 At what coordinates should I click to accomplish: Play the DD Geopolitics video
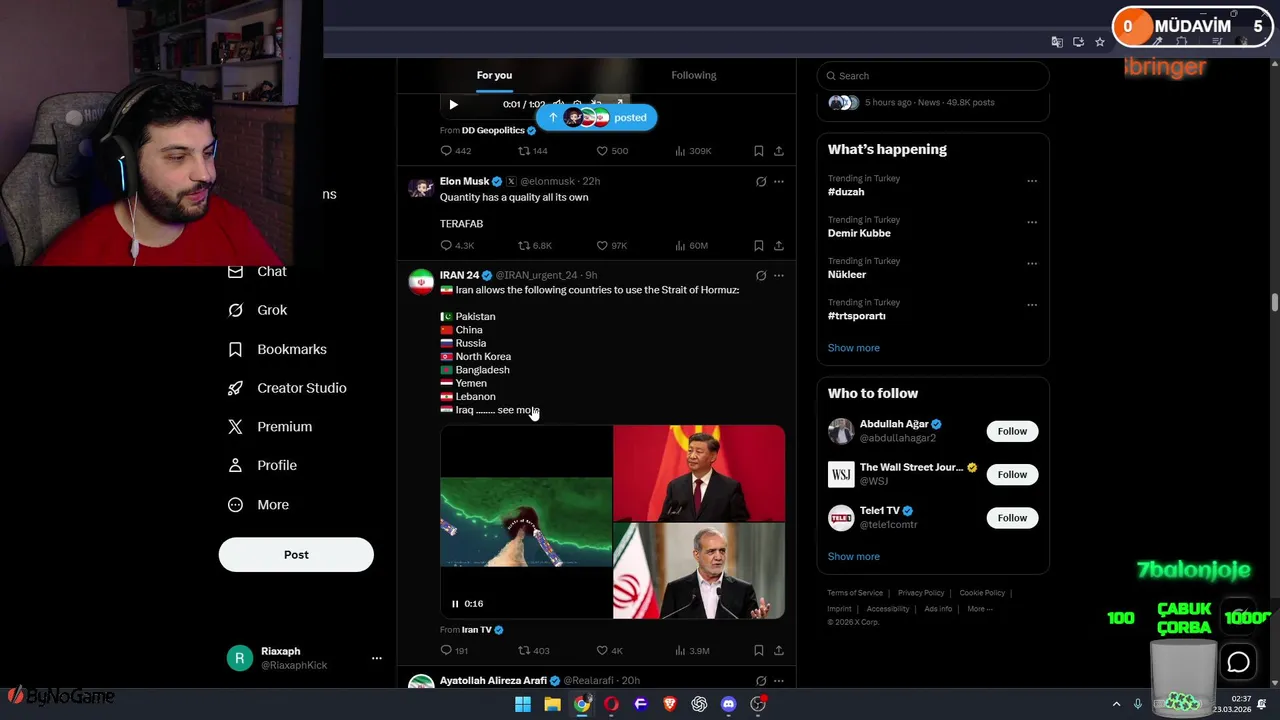(453, 104)
